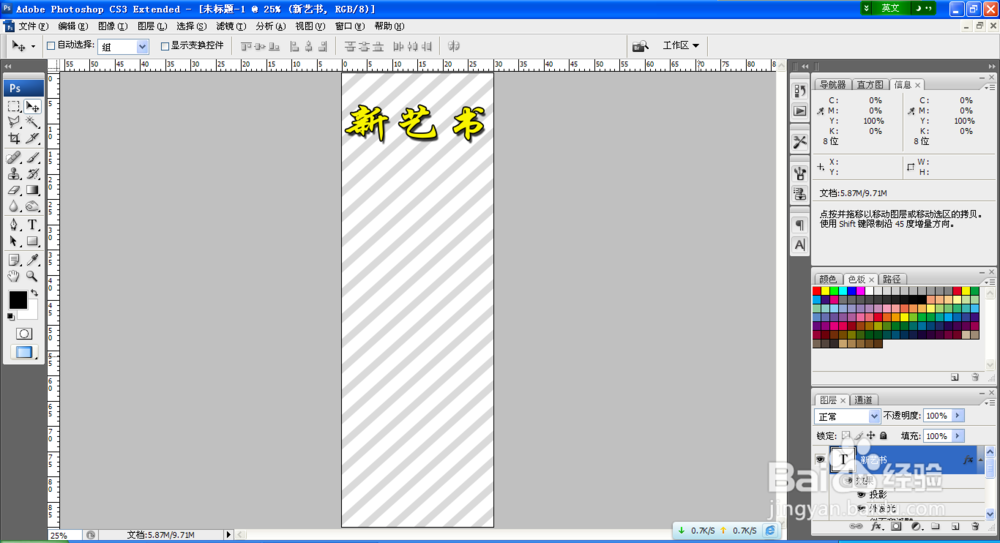1000x543 pixels.
Task: Select the Magic Wand tool
Action: tap(32, 123)
